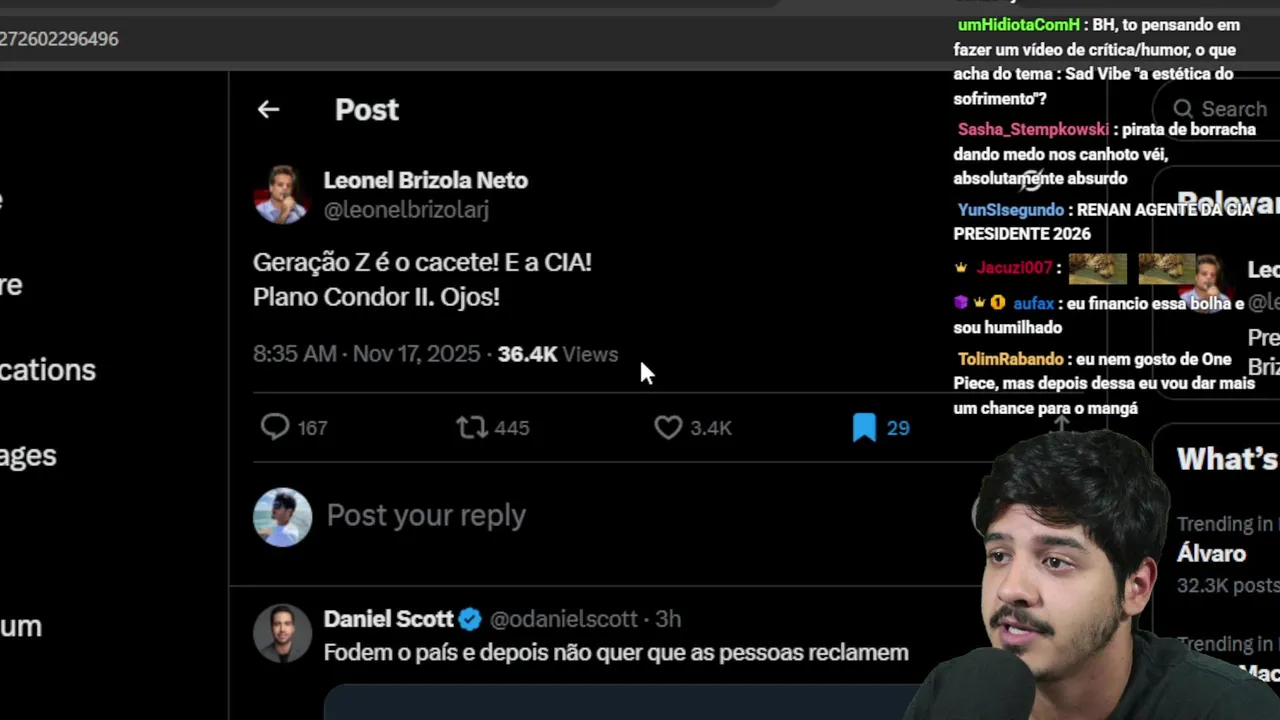
Task: Click your own avatar beside reply box
Action: [282, 517]
